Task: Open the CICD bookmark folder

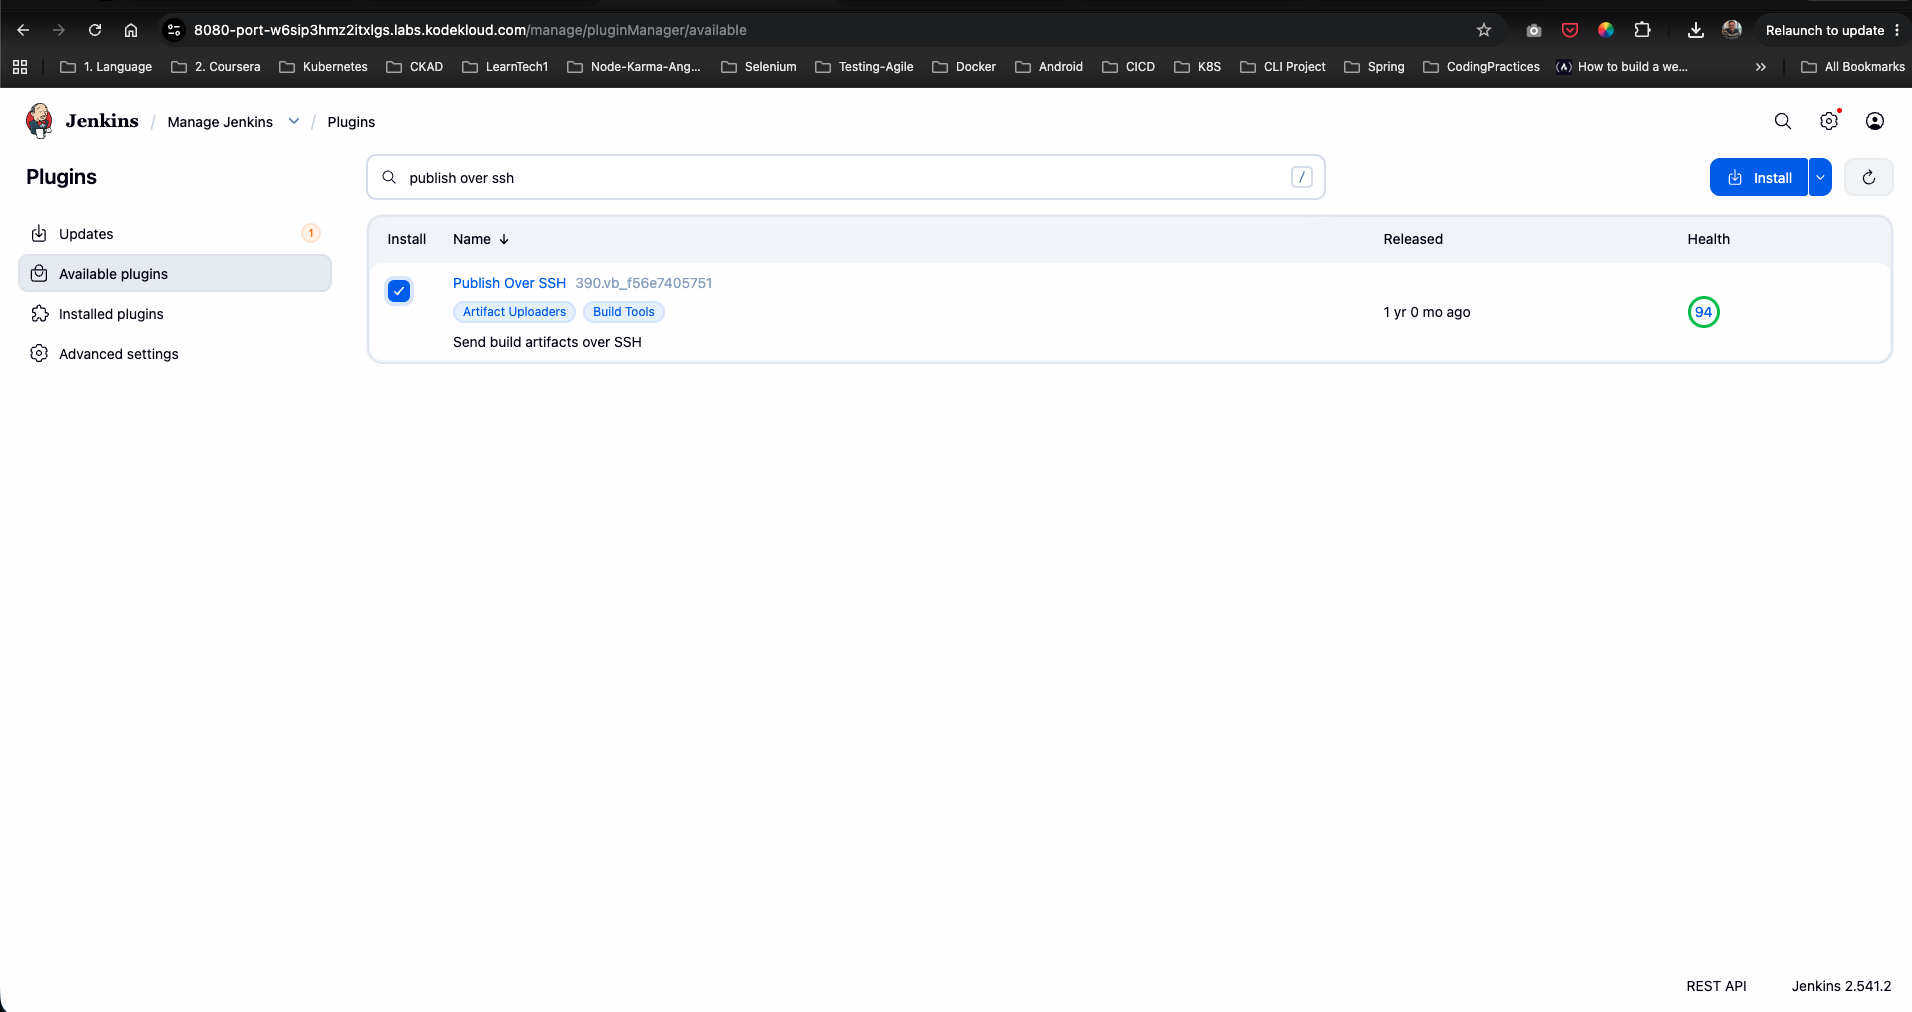Action: (1129, 67)
